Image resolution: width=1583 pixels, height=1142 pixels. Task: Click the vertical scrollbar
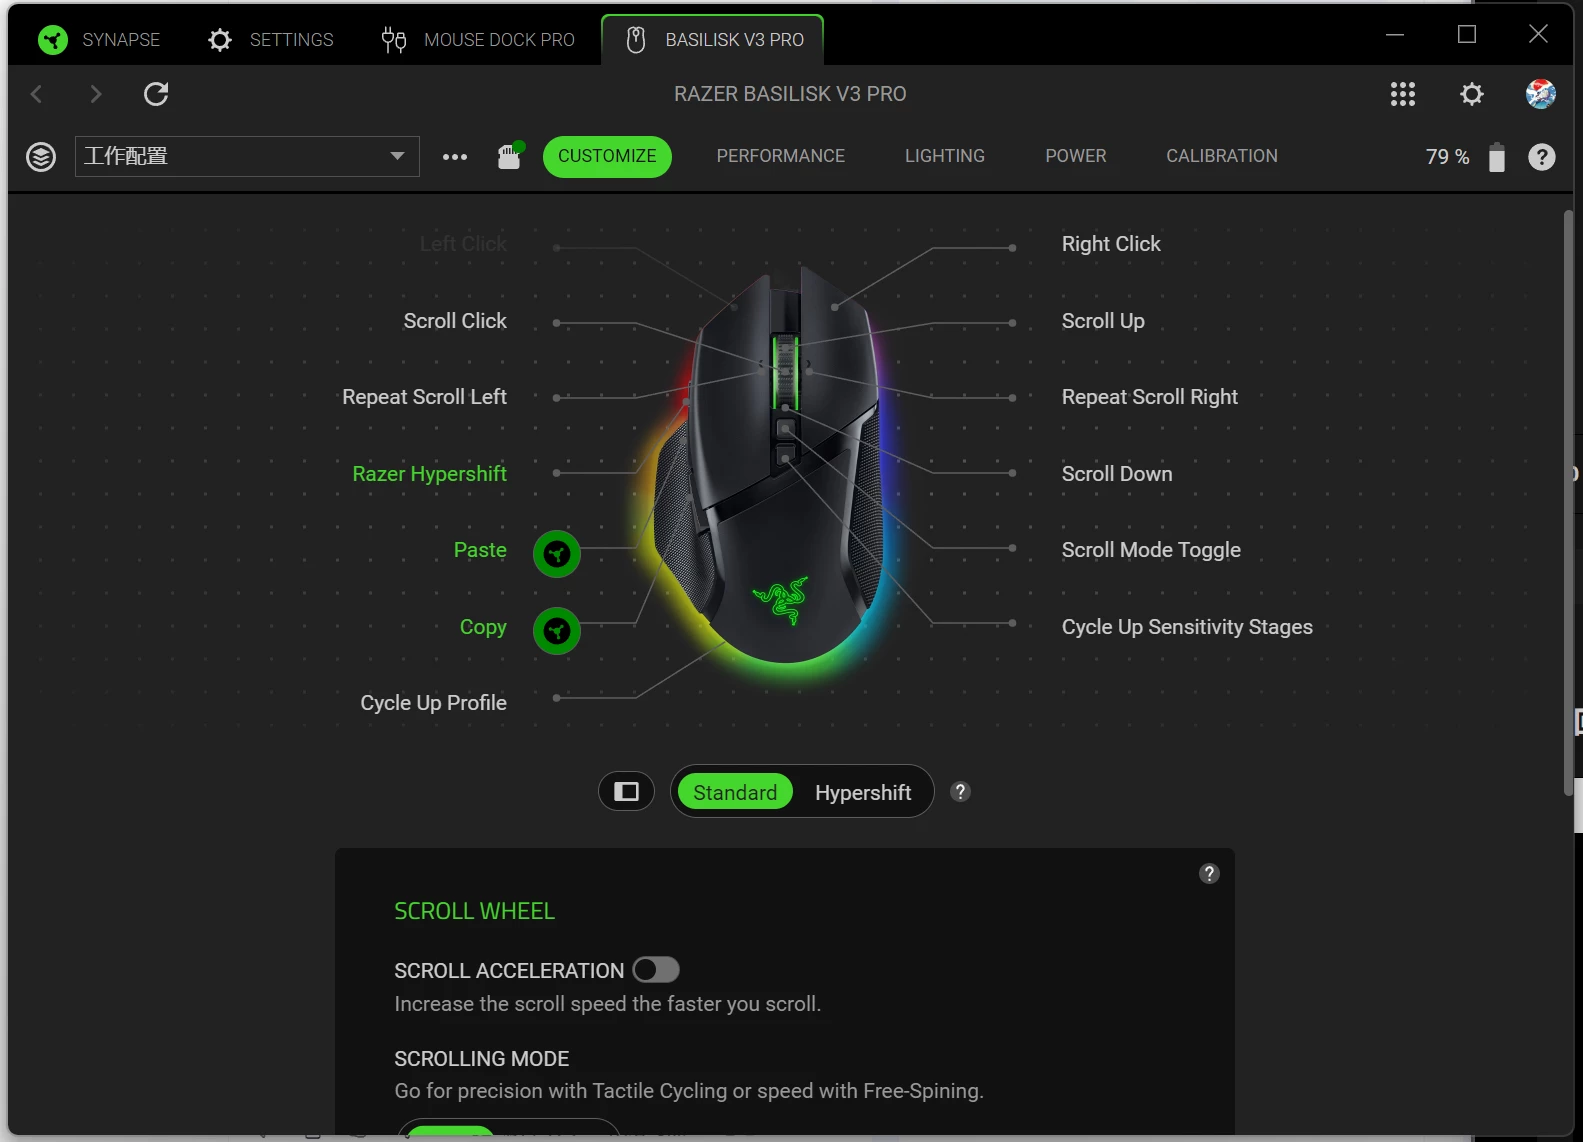coord(1568,502)
